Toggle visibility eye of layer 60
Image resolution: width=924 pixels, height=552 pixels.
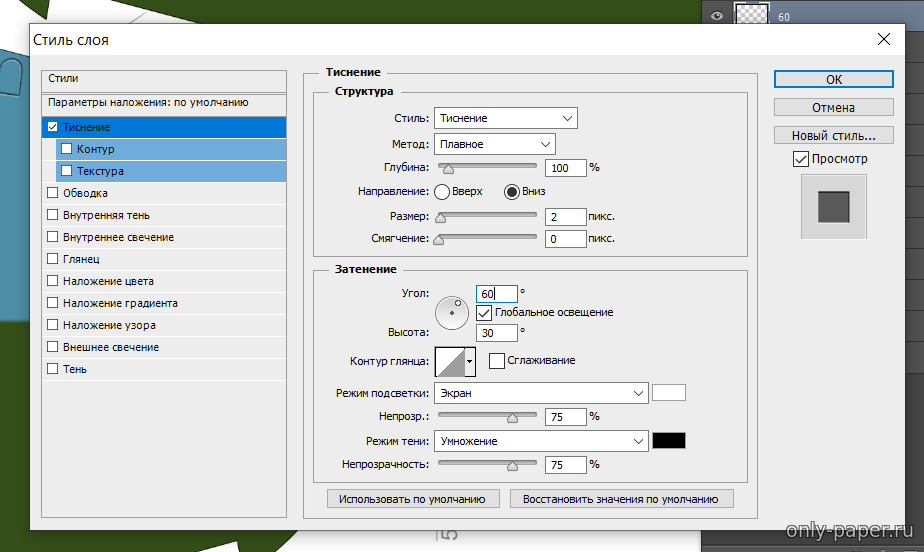pyautogui.click(x=716, y=15)
